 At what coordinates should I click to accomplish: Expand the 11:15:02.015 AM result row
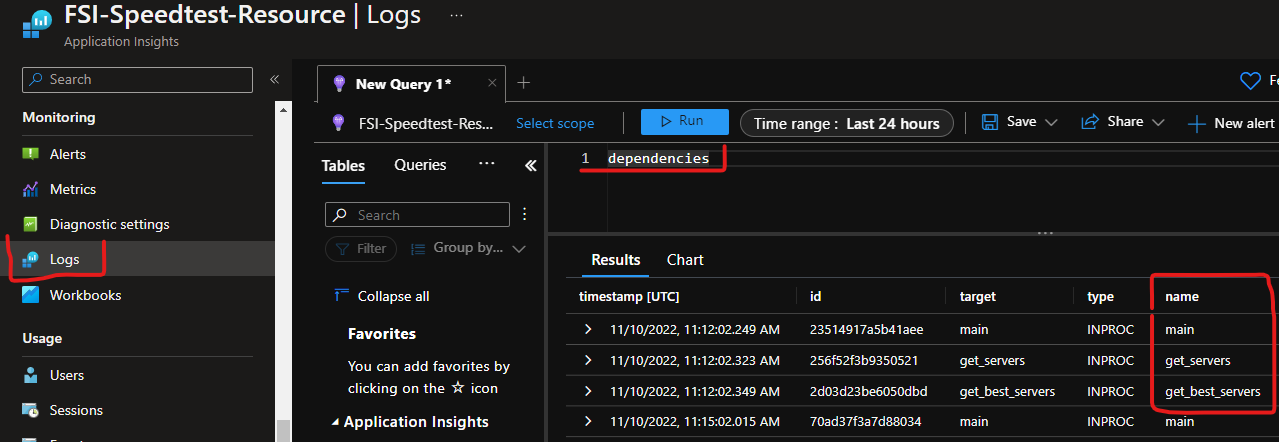click(588, 422)
